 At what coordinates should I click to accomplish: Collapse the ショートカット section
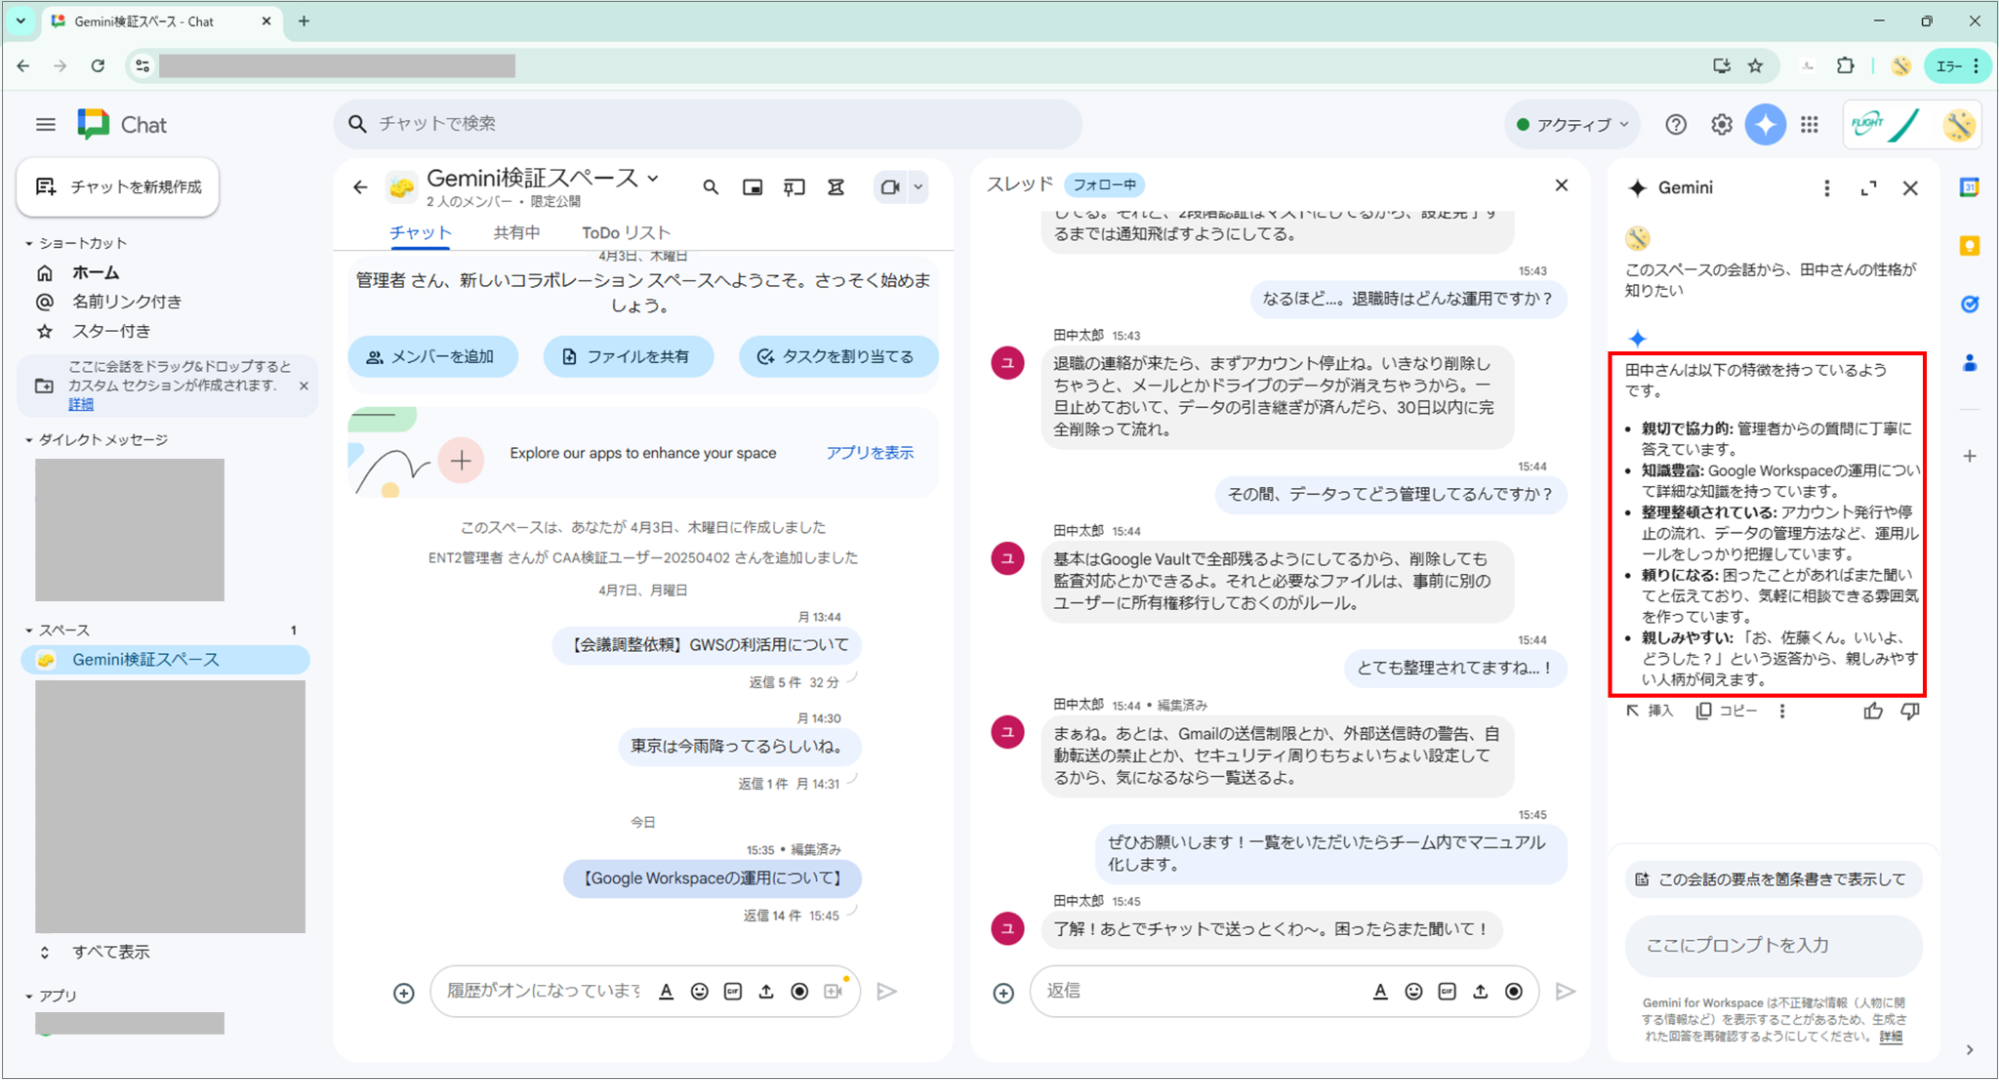(x=29, y=243)
